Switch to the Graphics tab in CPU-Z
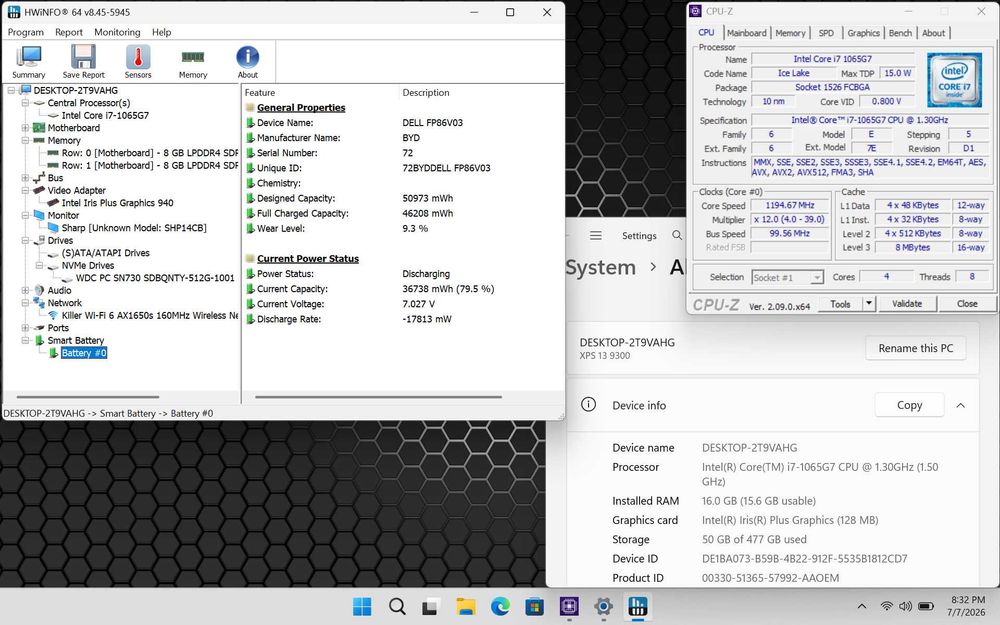The width and height of the screenshot is (1000, 625). 864,33
